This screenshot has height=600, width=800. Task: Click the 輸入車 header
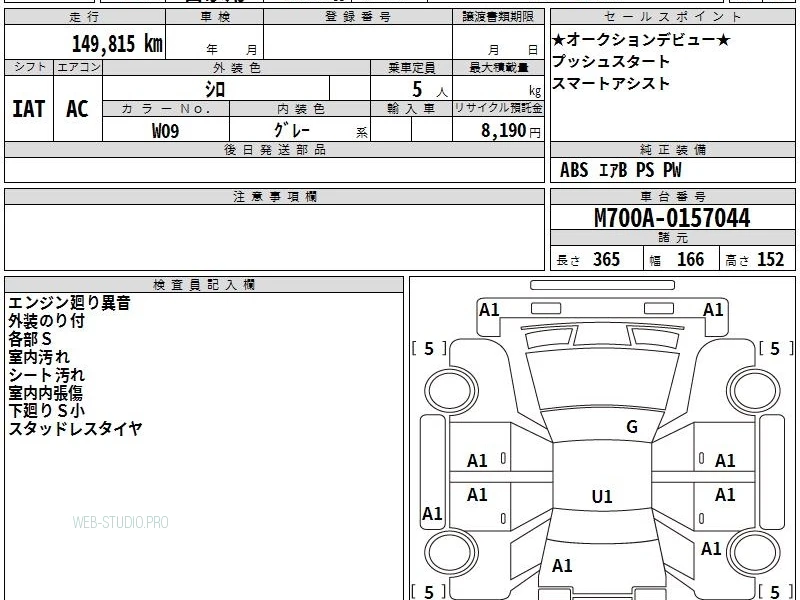pos(411,108)
